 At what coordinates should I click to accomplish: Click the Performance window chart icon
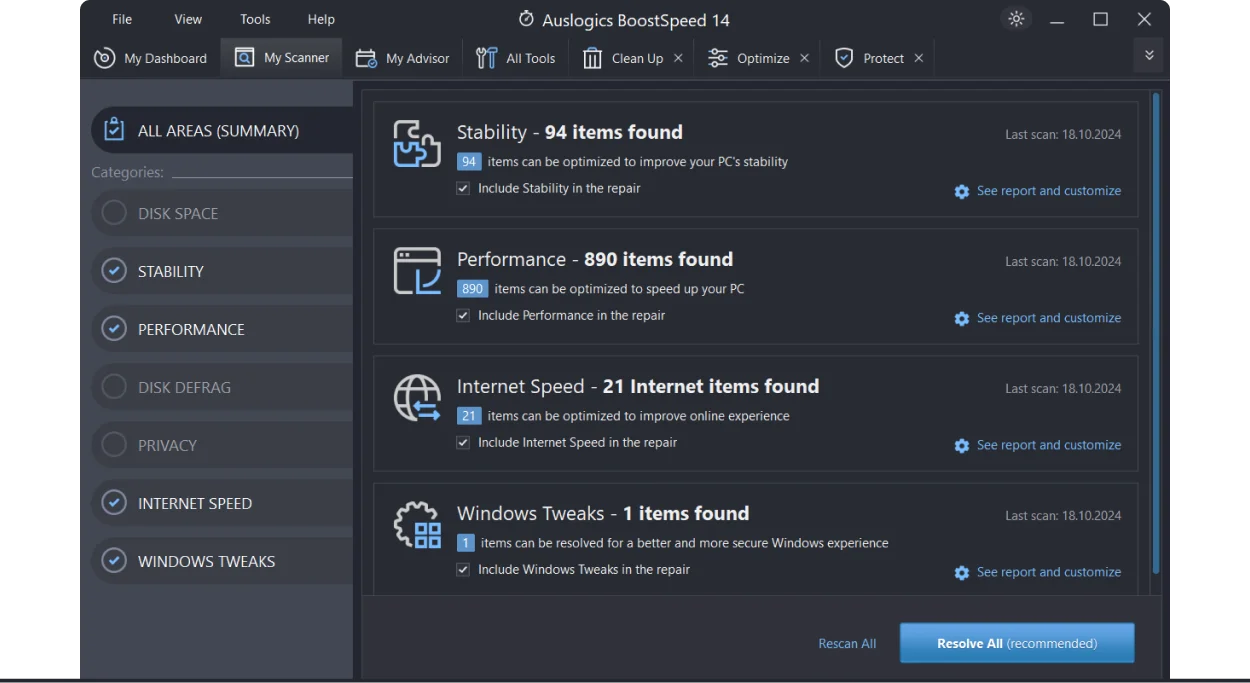416,271
